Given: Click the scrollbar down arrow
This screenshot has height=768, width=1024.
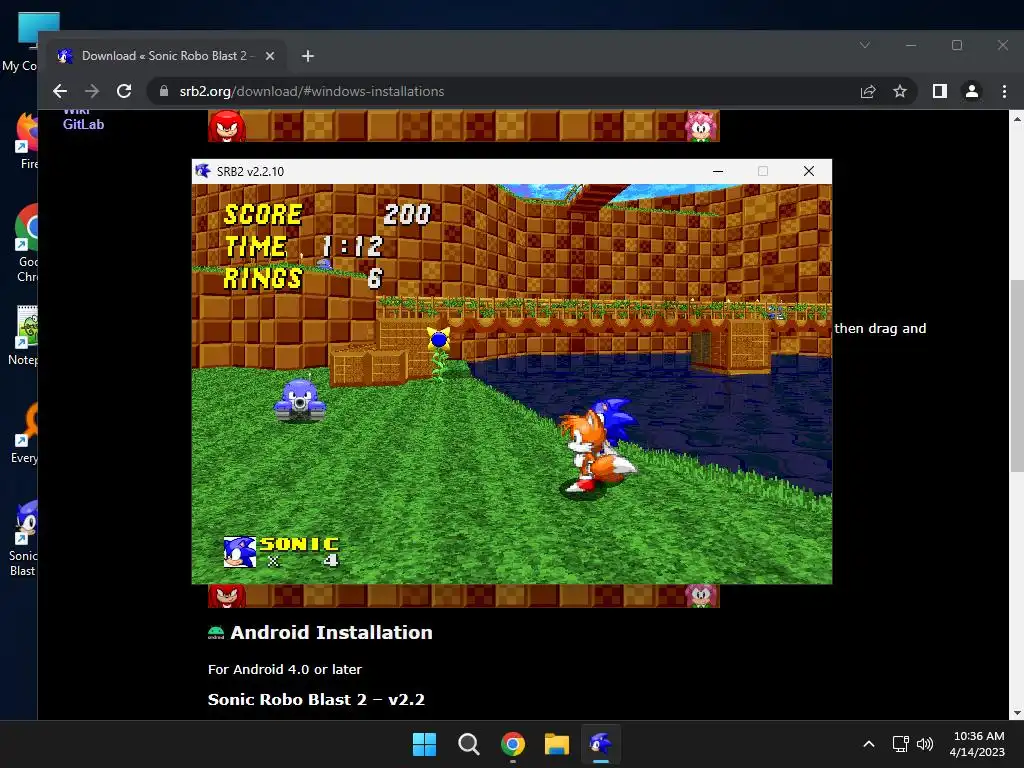Looking at the screenshot, I should click(x=1017, y=713).
